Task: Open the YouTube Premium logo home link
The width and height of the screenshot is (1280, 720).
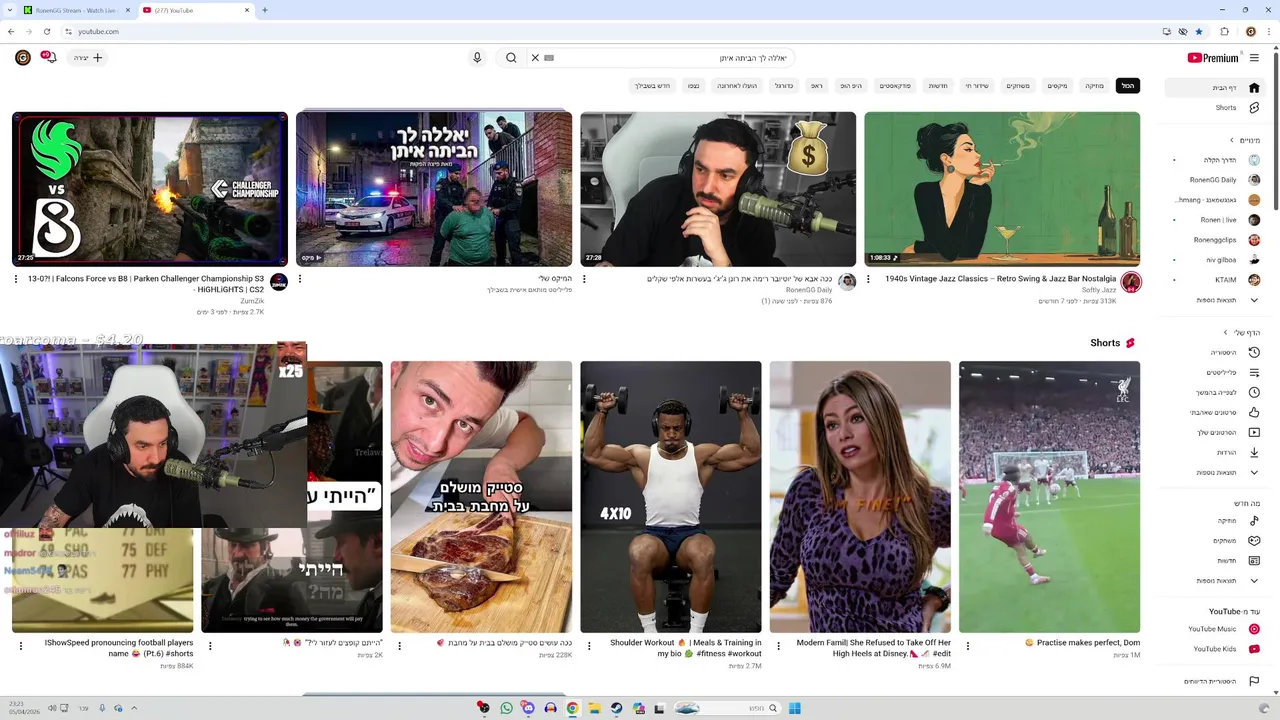Action: click(x=1212, y=58)
